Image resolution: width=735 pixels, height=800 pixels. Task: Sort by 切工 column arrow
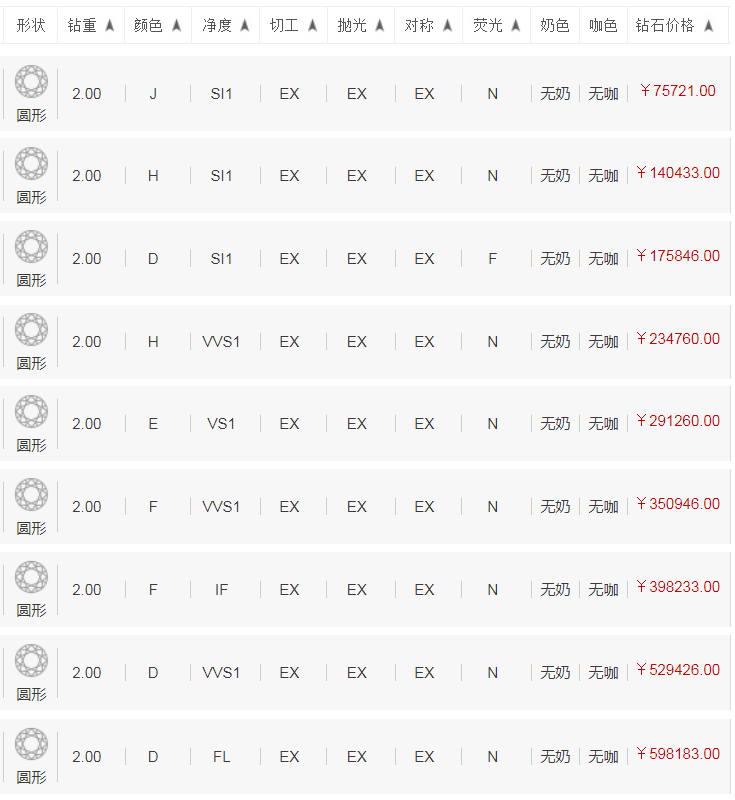coord(312,26)
